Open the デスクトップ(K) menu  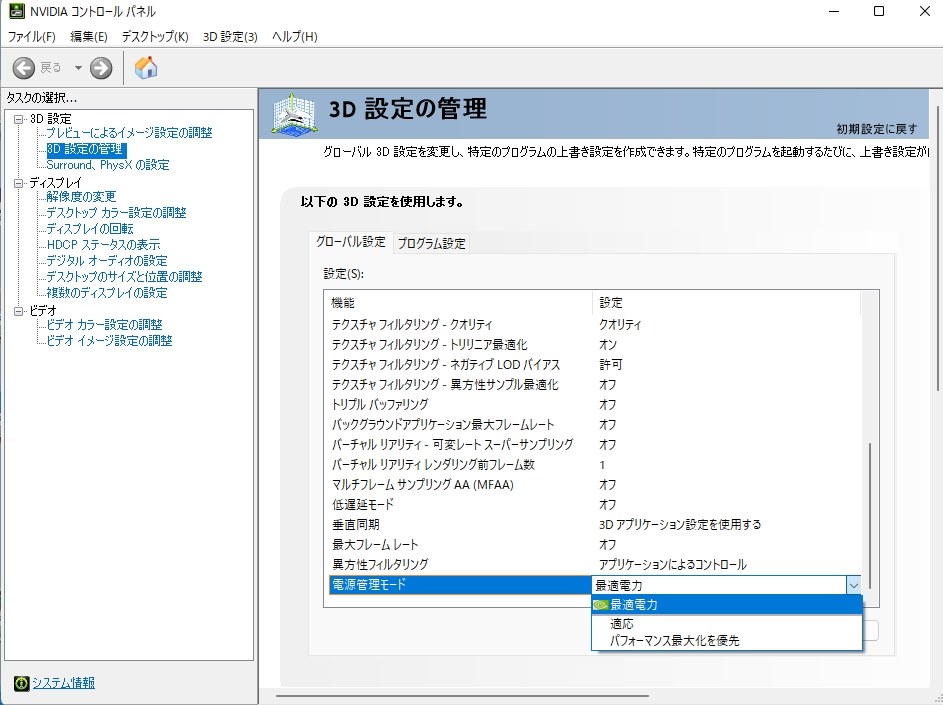tap(155, 37)
